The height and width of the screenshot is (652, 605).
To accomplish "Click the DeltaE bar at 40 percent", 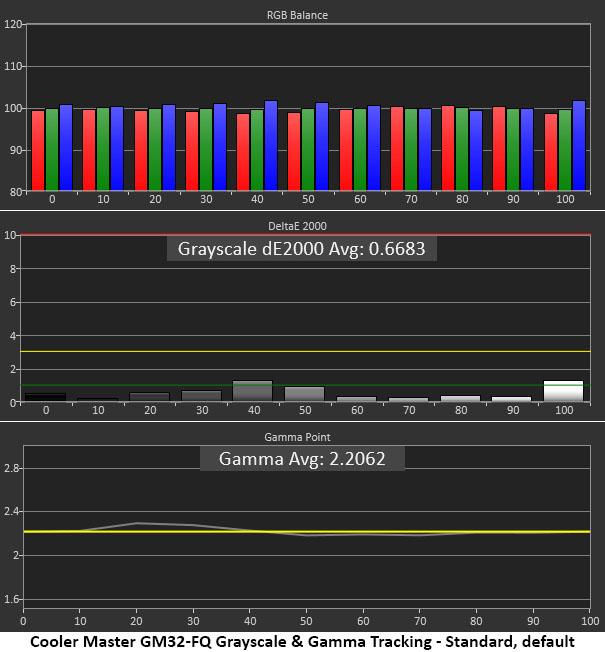I will coord(252,391).
